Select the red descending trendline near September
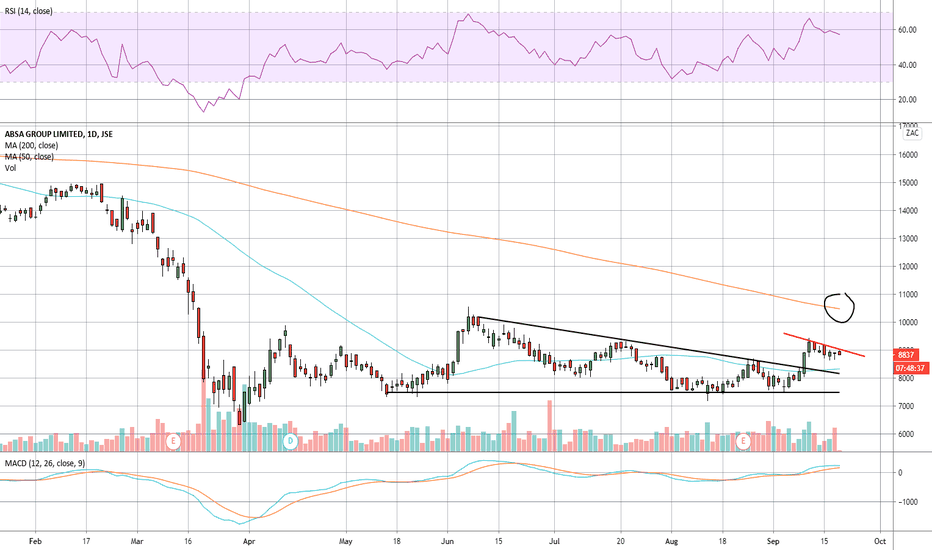 coord(824,345)
